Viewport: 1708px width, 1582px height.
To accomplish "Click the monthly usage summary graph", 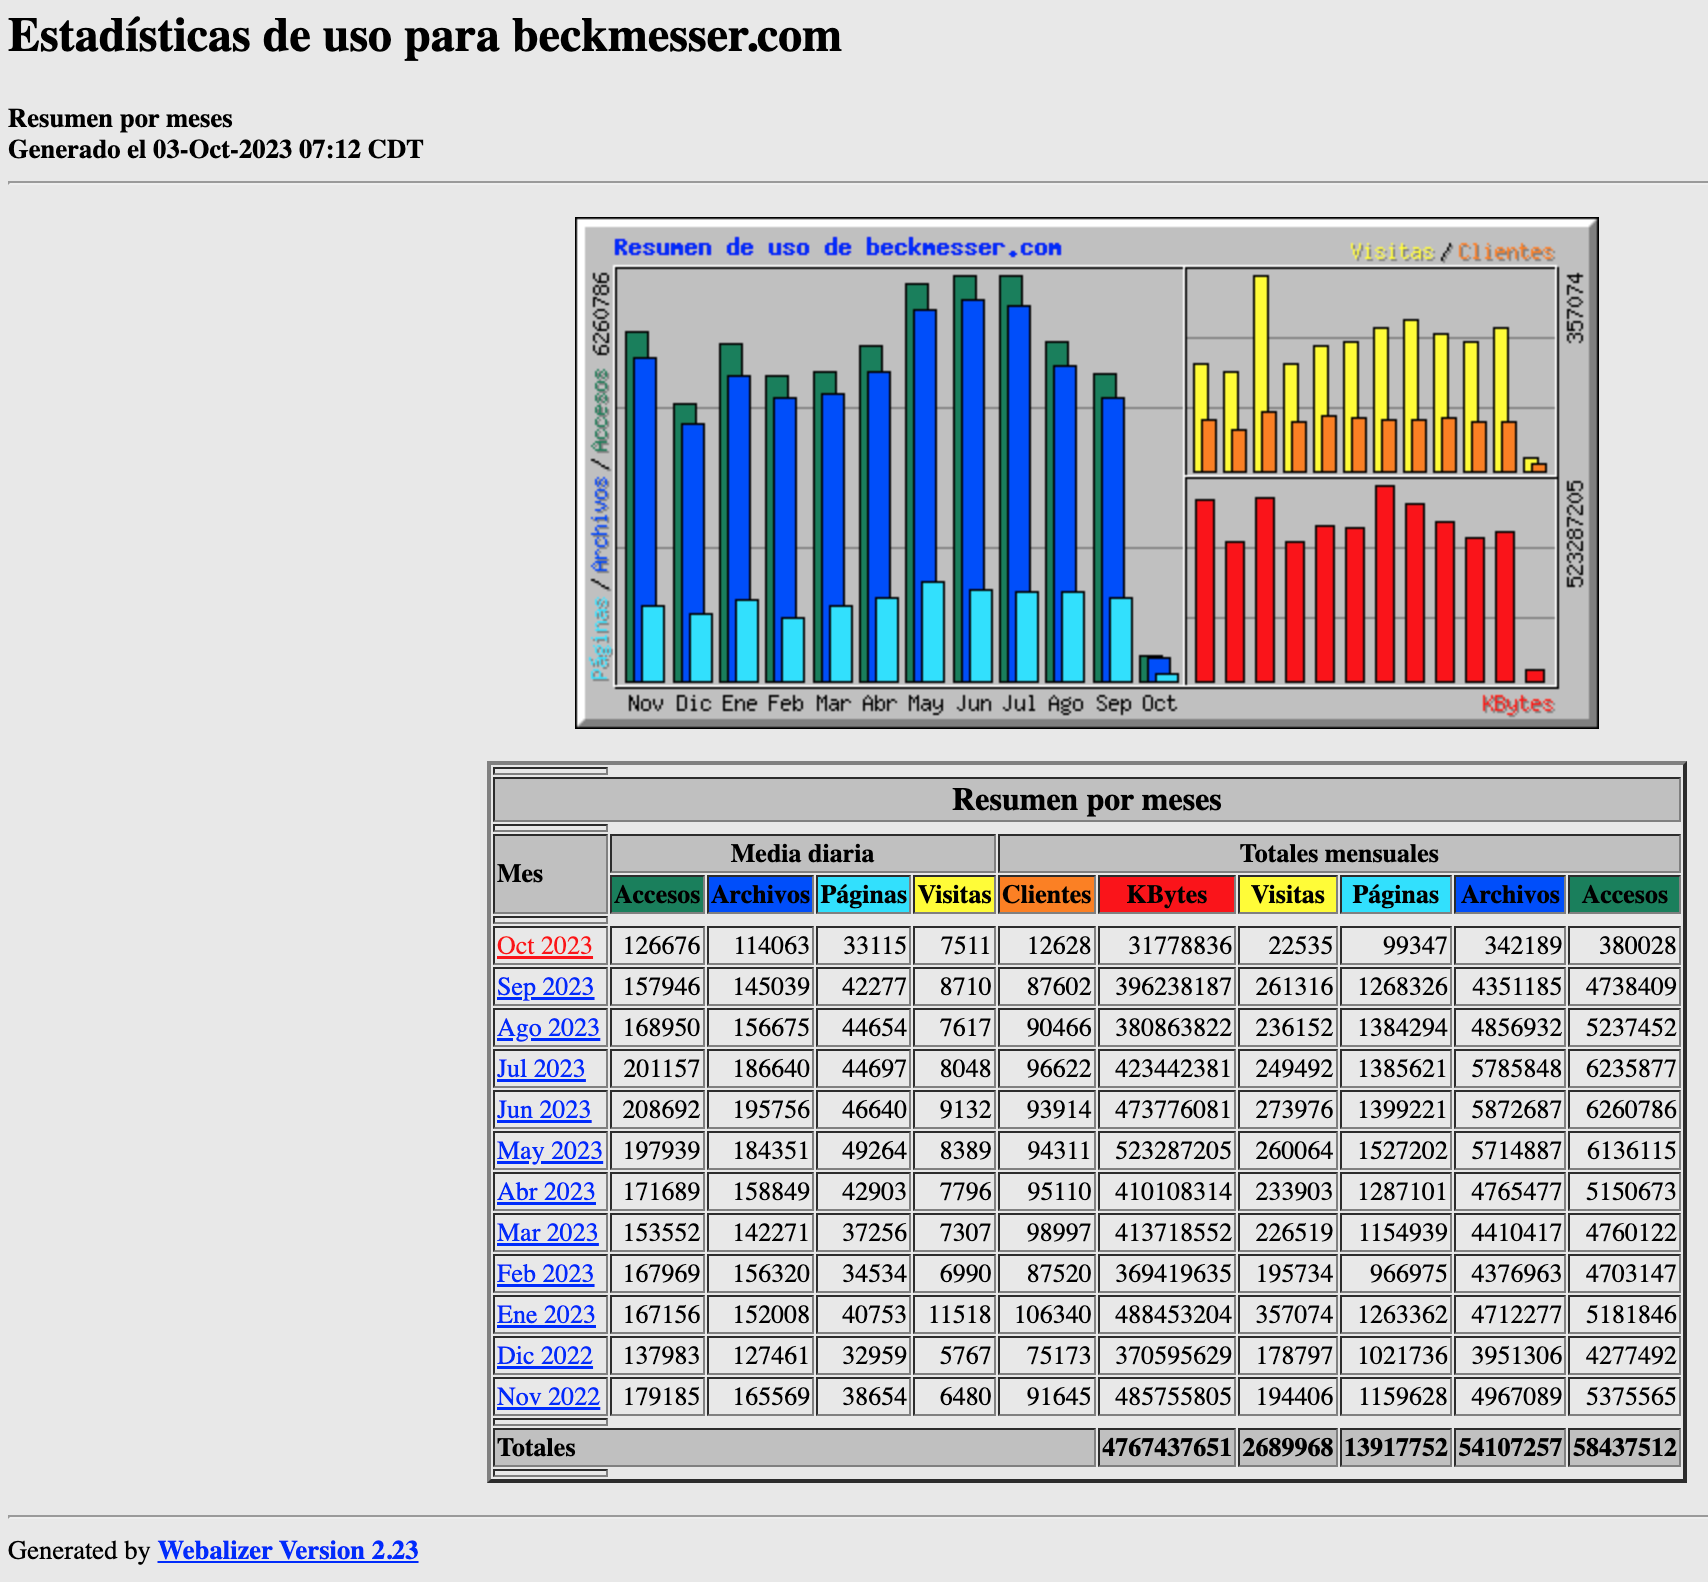I will click(1087, 472).
